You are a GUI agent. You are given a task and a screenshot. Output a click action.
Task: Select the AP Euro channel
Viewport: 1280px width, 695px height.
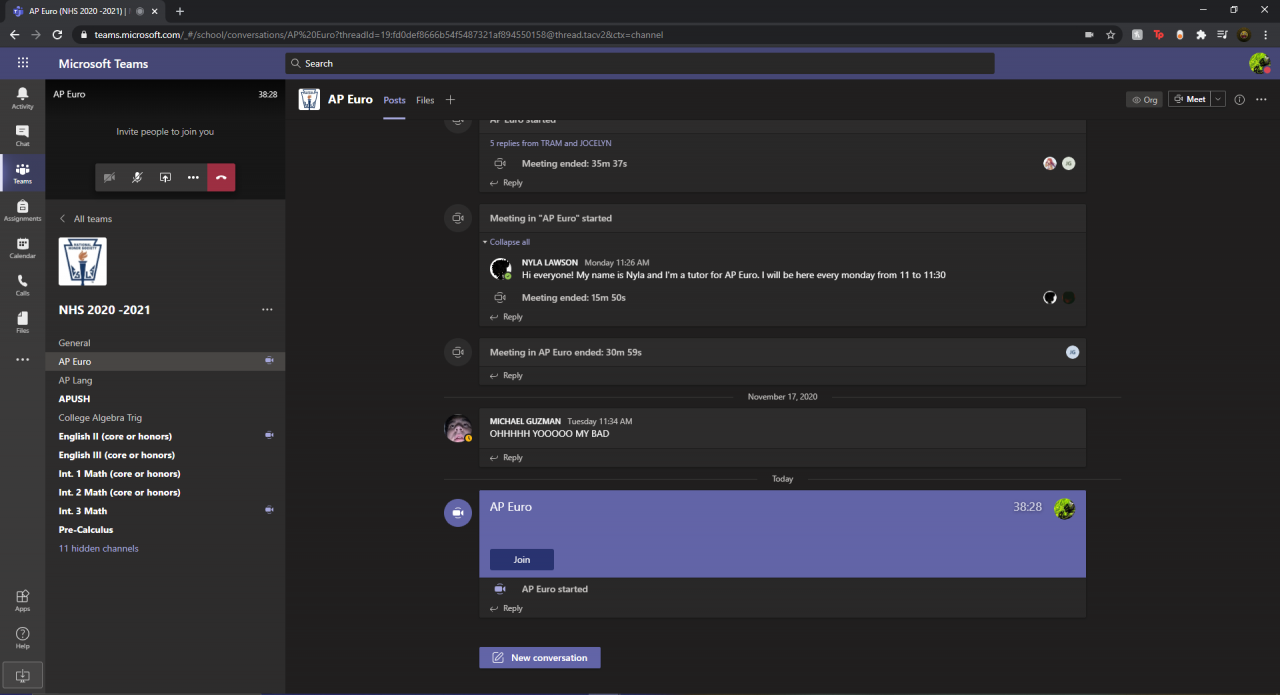click(165, 361)
